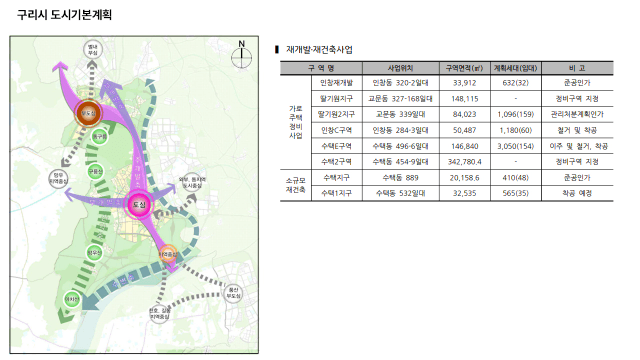Click the 수택1지구 row name
The width and height of the screenshot is (640, 360).
[336, 193]
